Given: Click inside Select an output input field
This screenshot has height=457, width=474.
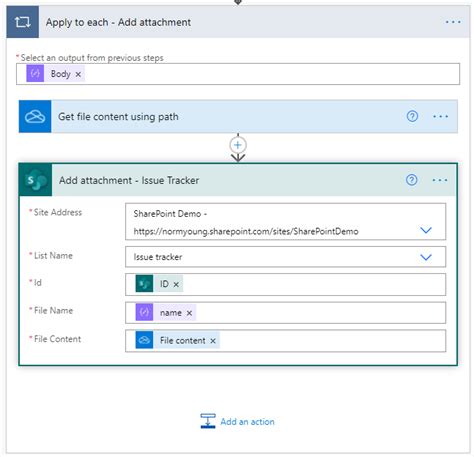Looking at the screenshot, I should 238,74.
